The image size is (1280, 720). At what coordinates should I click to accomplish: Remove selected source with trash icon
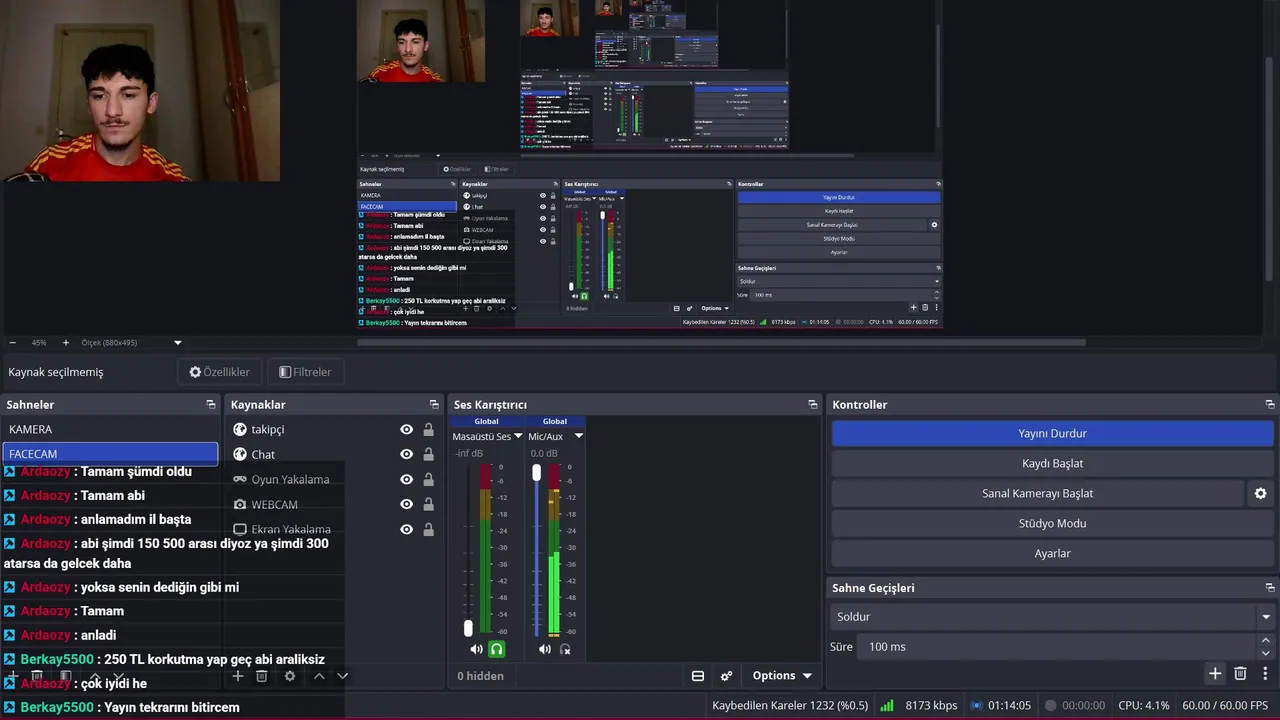262,676
